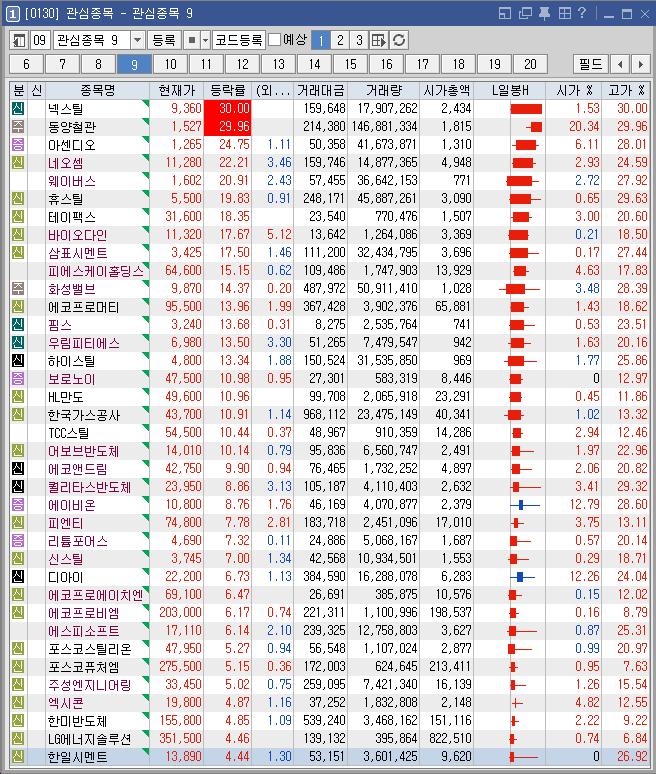Viewport: 656px width, 774px height.
Task: Open help with the question mark icon
Action: tap(582, 13)
